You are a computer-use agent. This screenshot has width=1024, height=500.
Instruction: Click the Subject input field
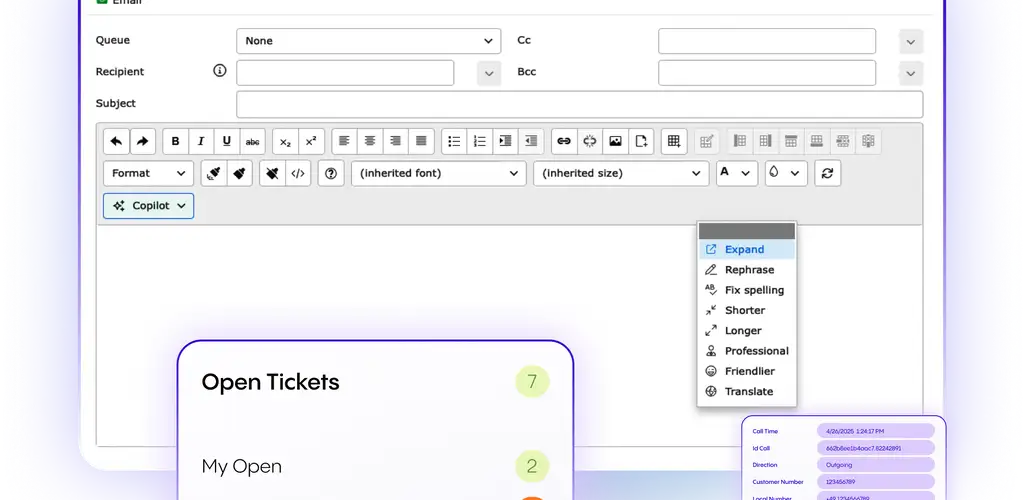(579, 104)
